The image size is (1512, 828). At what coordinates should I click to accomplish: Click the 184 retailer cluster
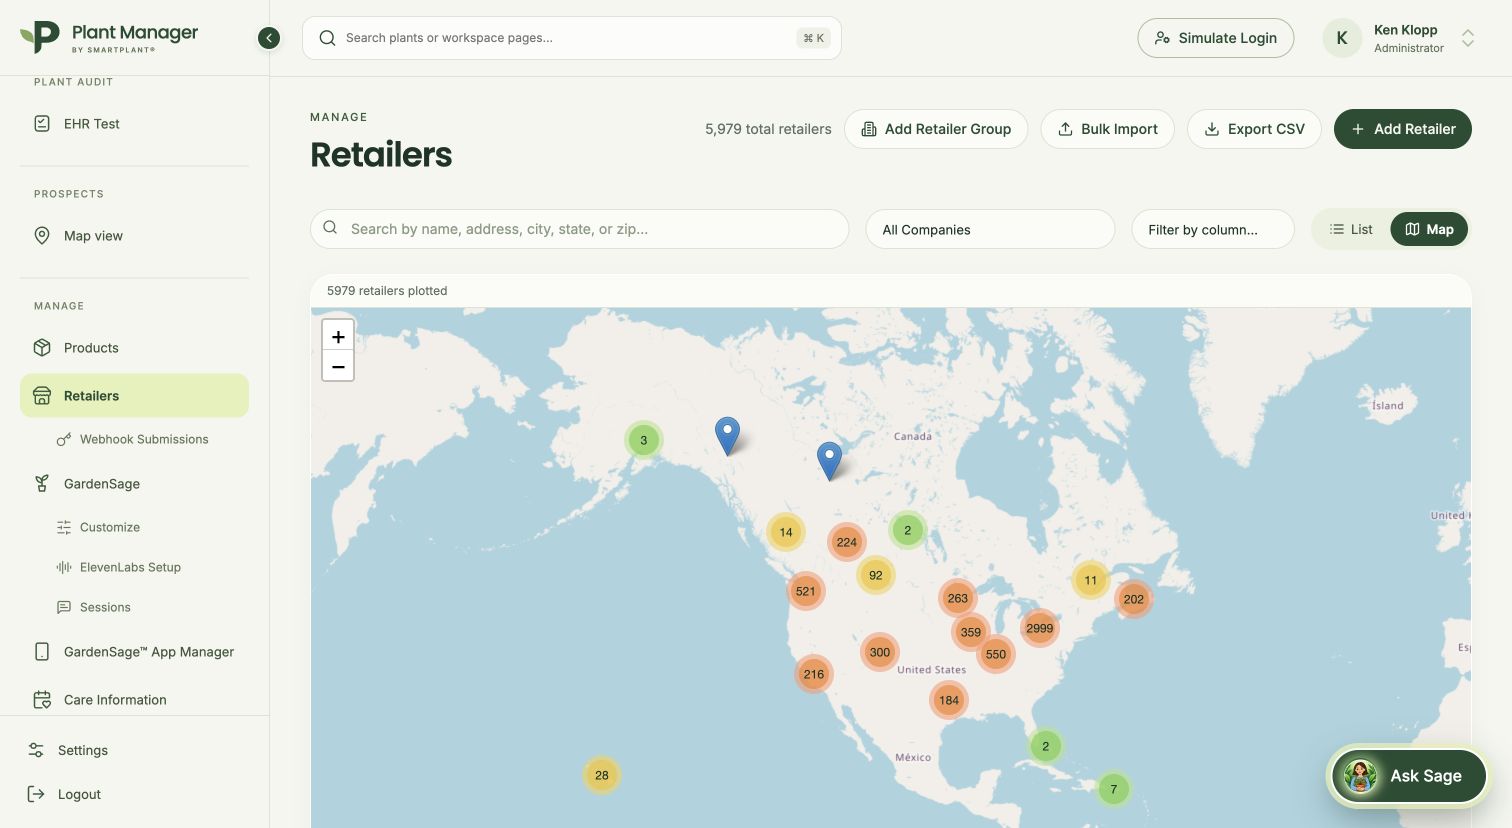coord(949,700)
